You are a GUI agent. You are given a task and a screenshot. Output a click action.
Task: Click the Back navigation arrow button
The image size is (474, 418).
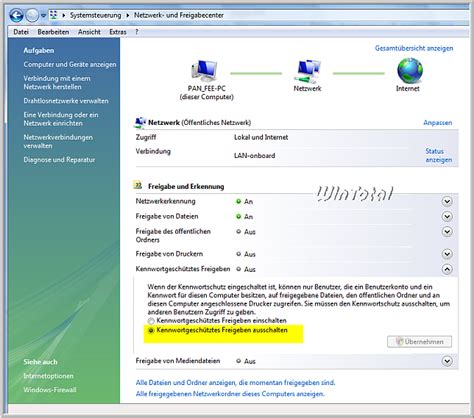pyautogui.click(x=16, y=15)
